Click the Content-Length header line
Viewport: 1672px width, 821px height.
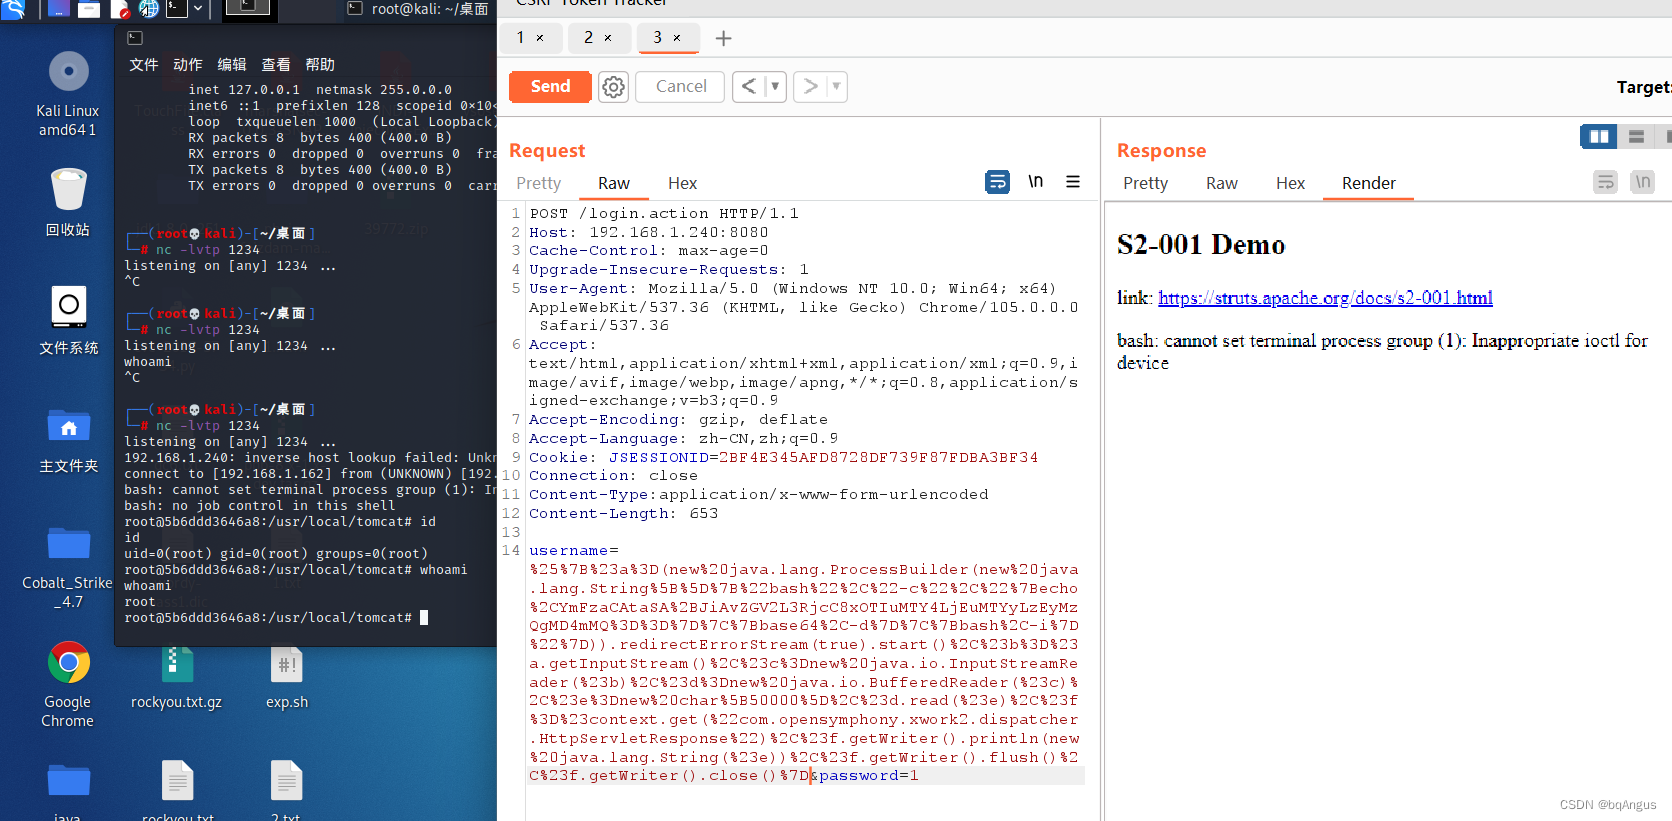click(x=623, y=513)
